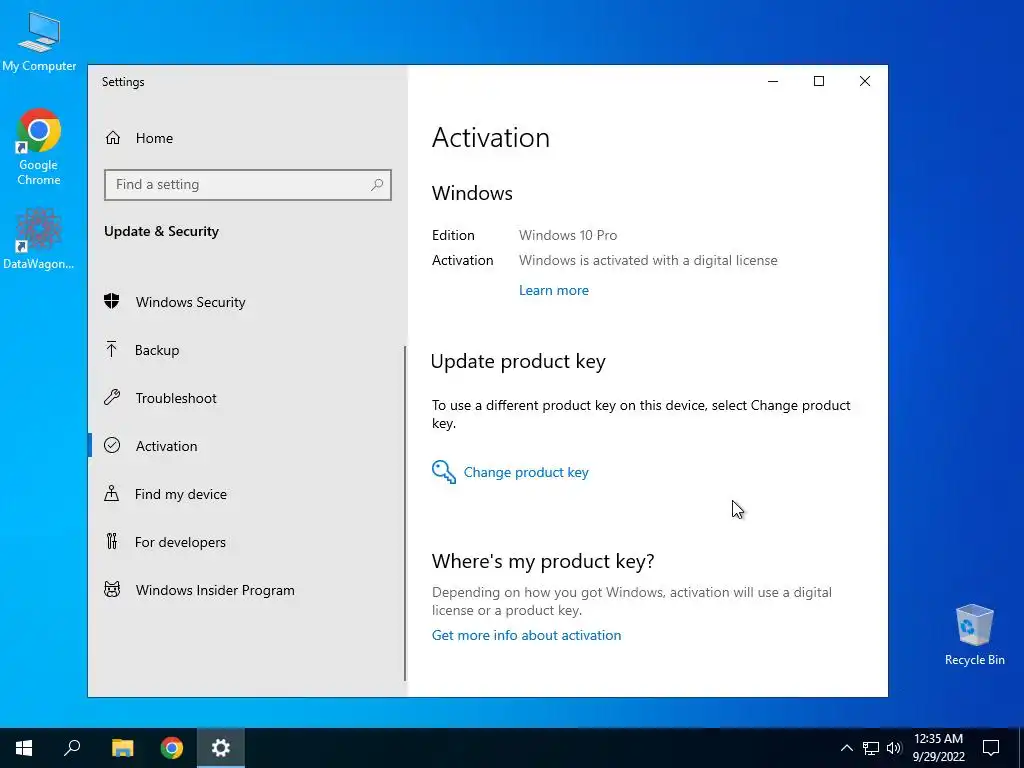
Task: Click the Update product key heading
Action: [x=519, y=361]
